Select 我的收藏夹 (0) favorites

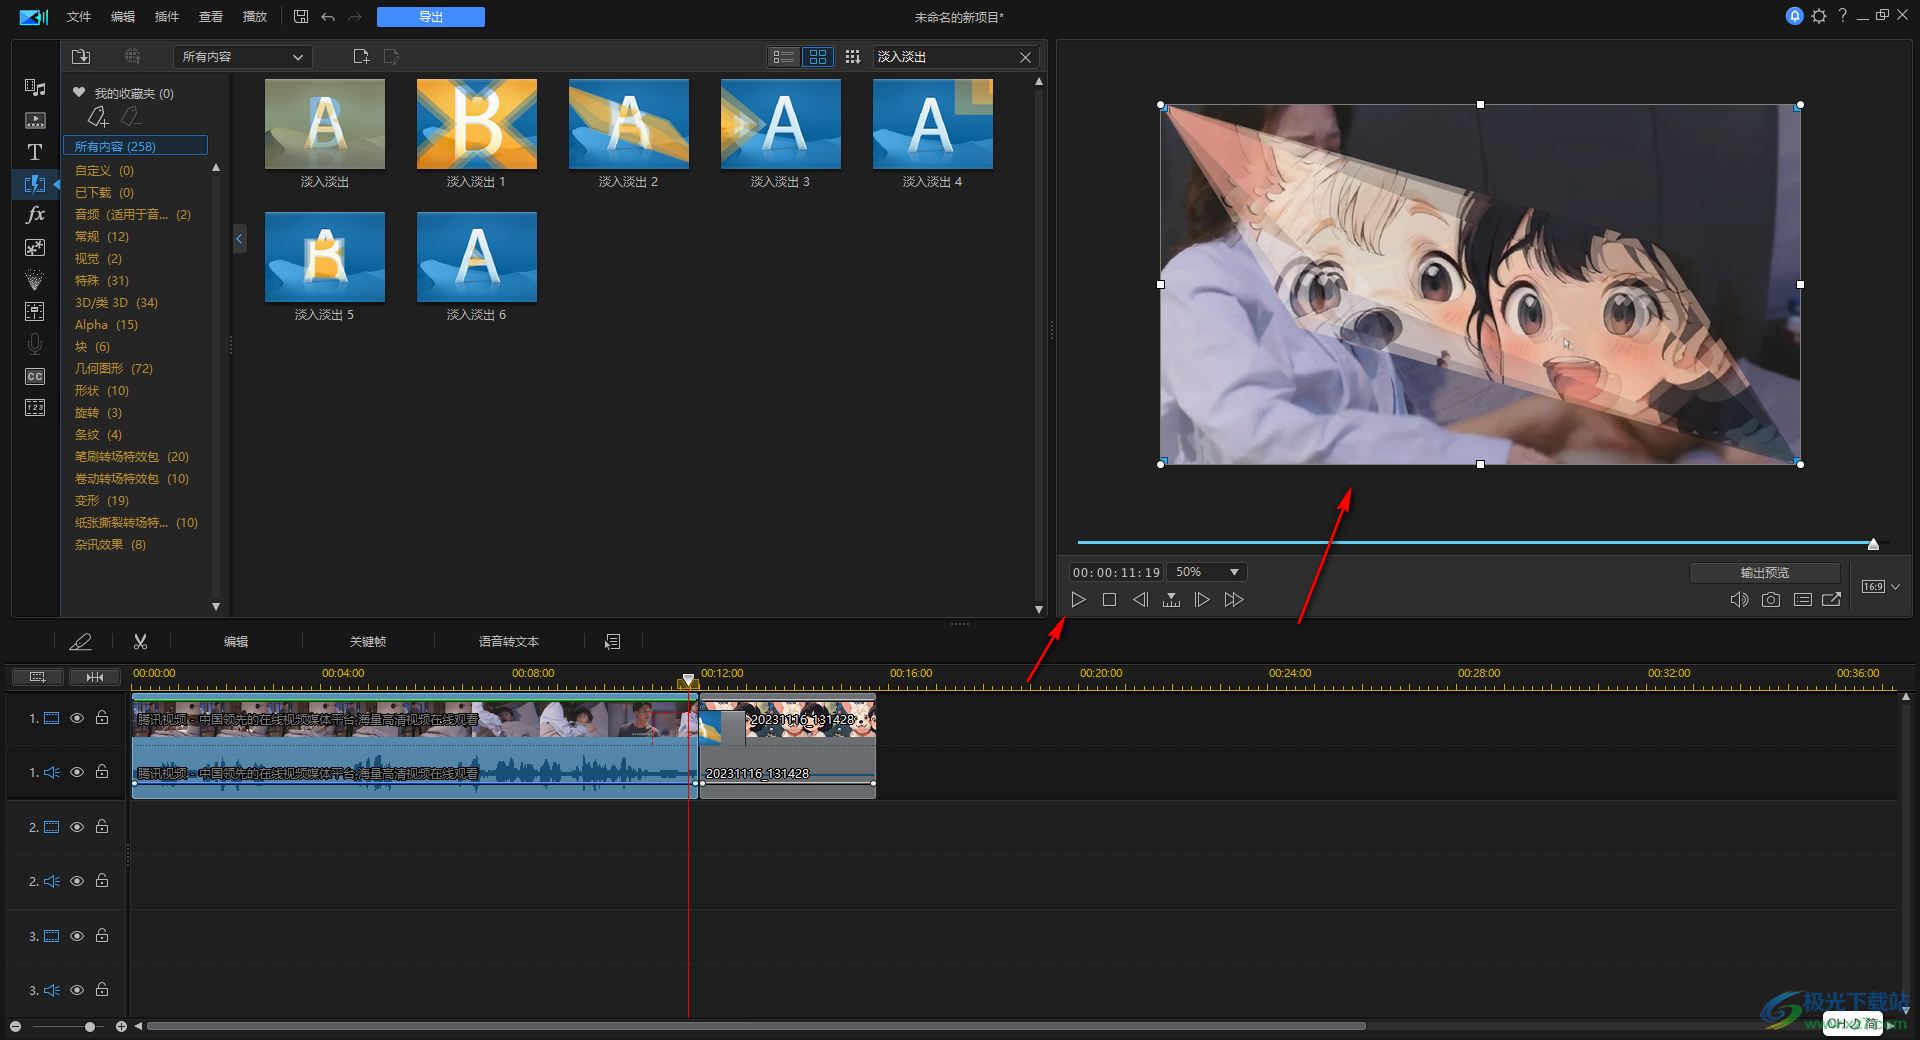pyautogui.click(x=124, y=93)
